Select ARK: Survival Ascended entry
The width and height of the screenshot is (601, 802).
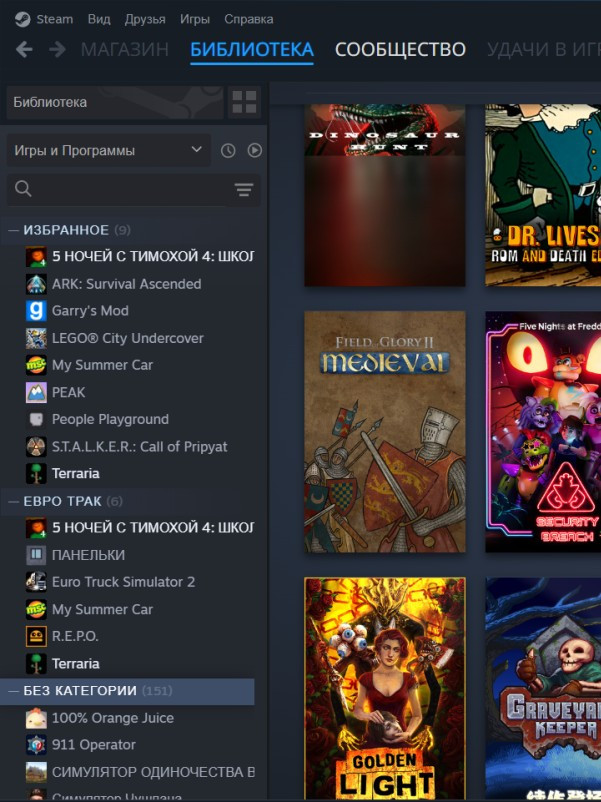pos(126,284)
